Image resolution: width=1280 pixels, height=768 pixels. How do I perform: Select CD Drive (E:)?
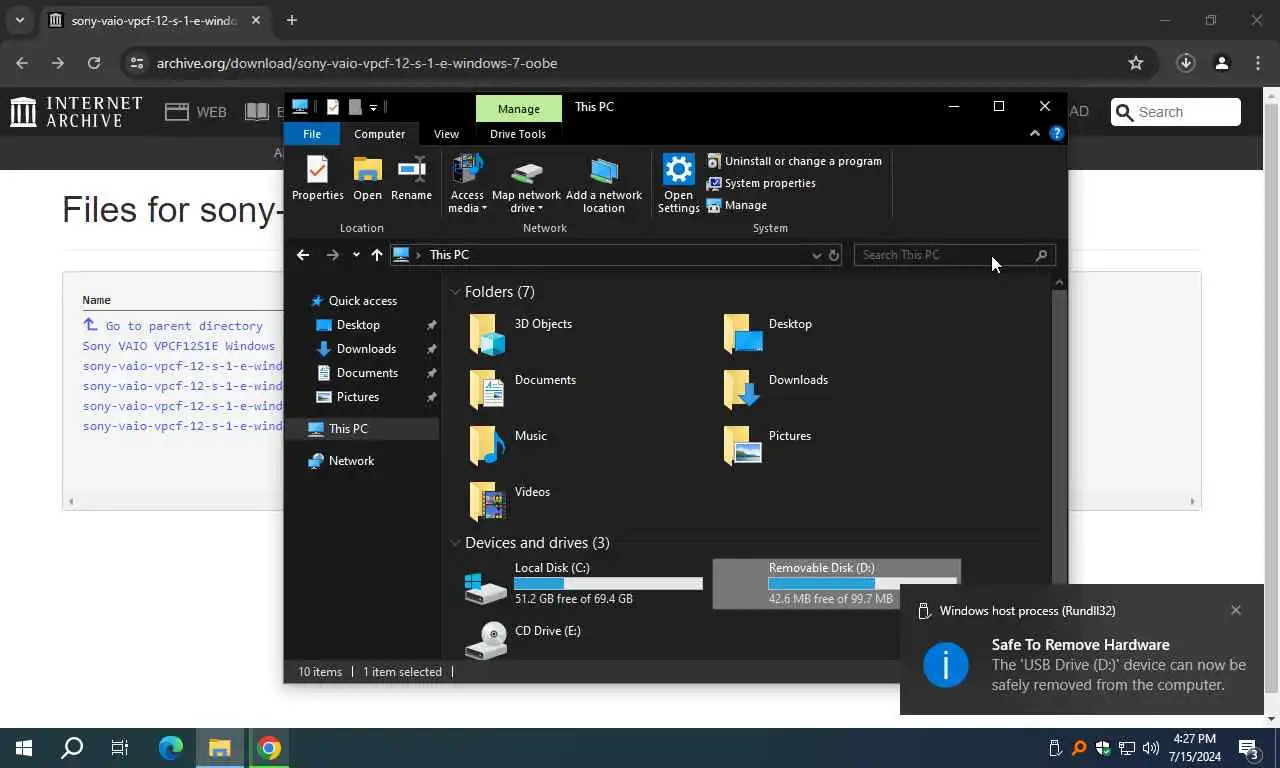click(523, 640)
